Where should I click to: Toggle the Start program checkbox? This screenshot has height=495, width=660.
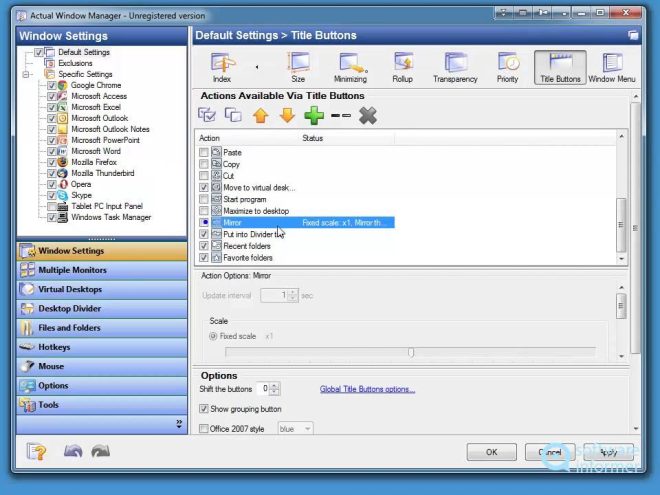(x=204, y=199)
